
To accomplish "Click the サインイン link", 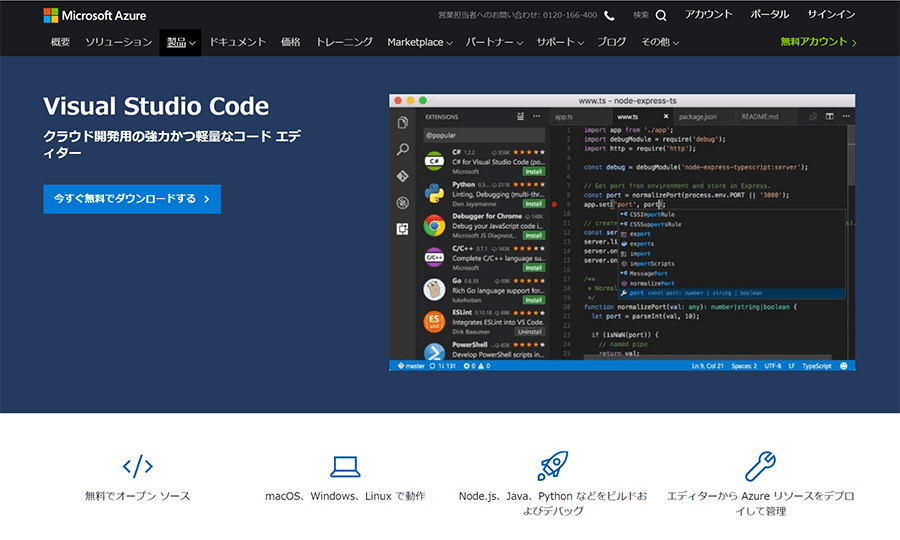I will click(x=831, y=15).
